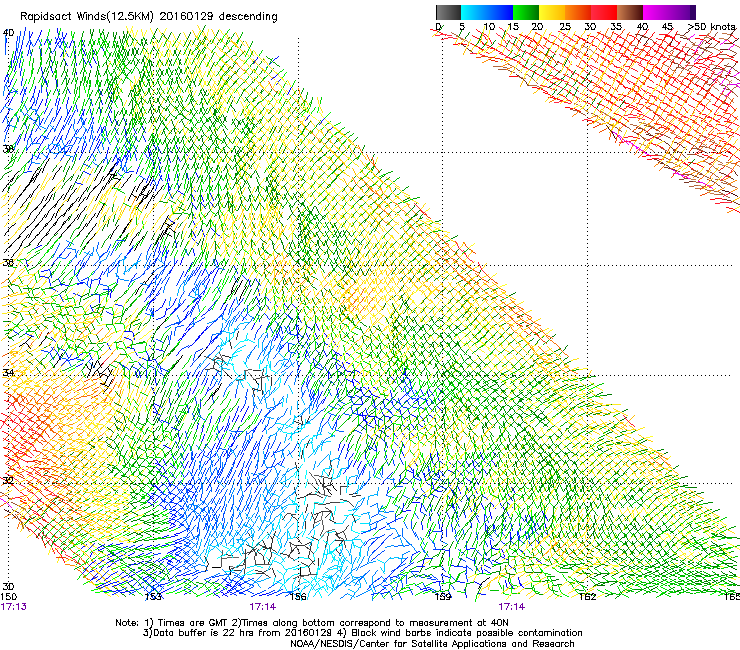Click the red 30-35 knots legend segment
The height and width of the screenshot is (650, 740).
coord(604,12)
